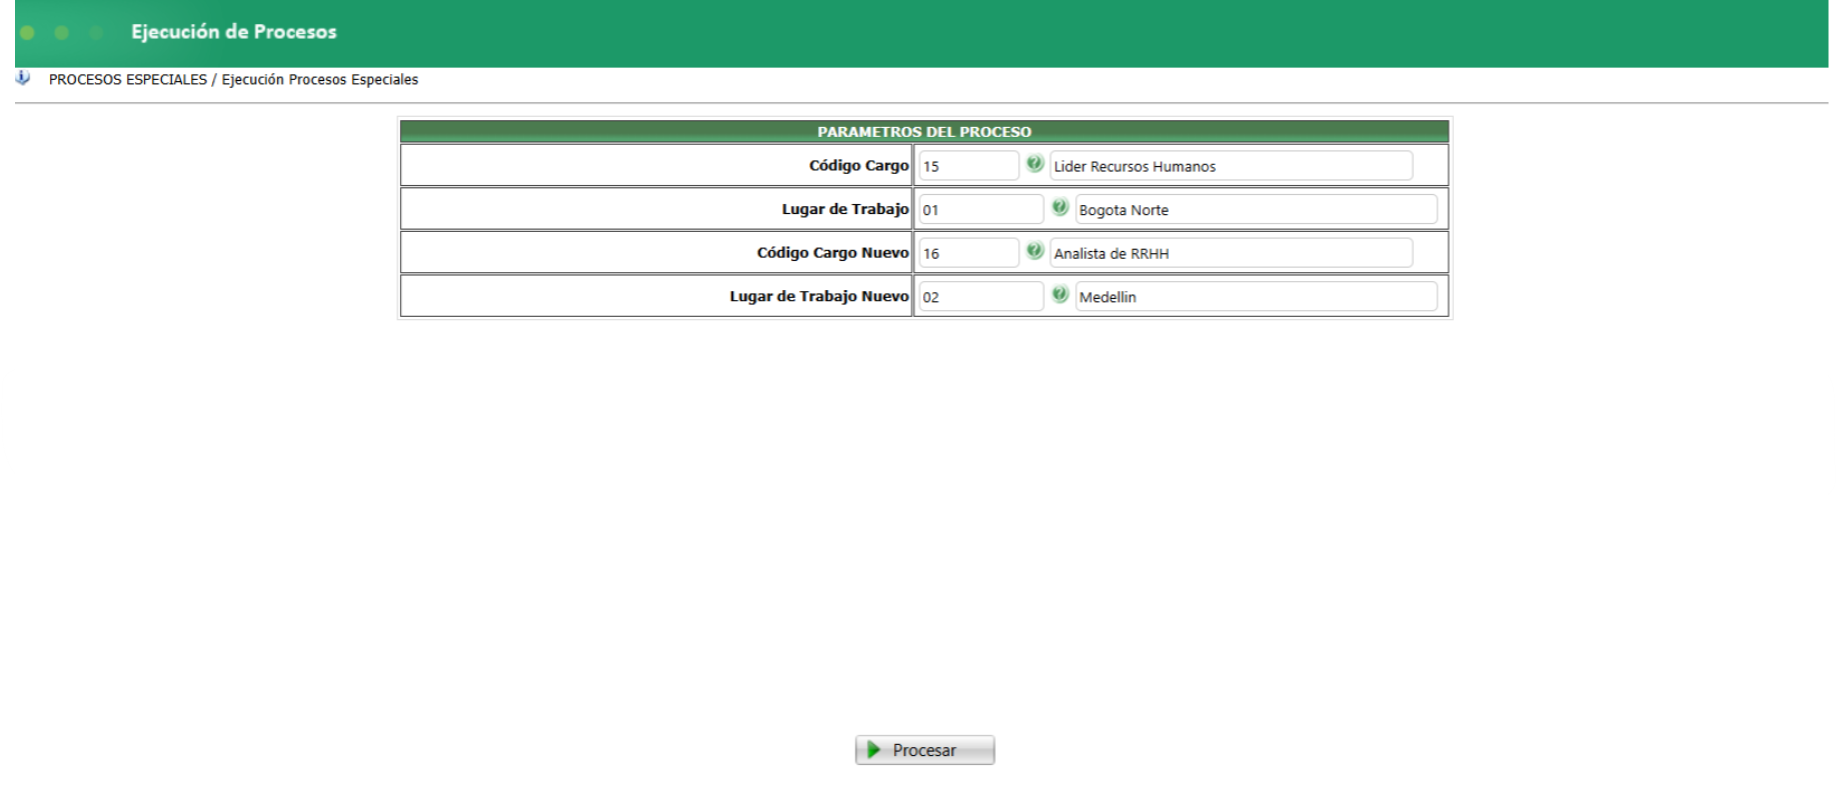Click the Lugar de Trabajo Nuevo label
Viewport: 1837px width, 787px height.
(x=819, y=297)
